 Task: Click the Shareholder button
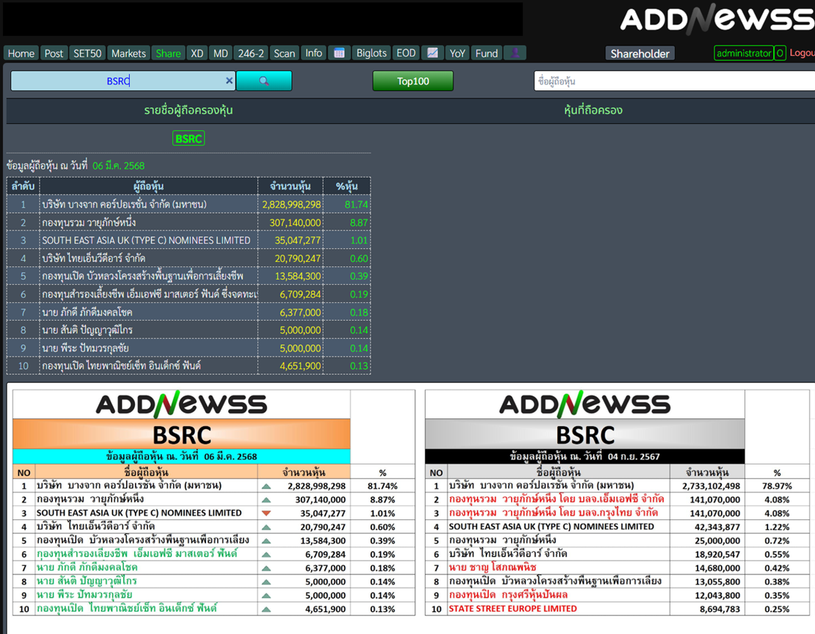coord(640,53)
